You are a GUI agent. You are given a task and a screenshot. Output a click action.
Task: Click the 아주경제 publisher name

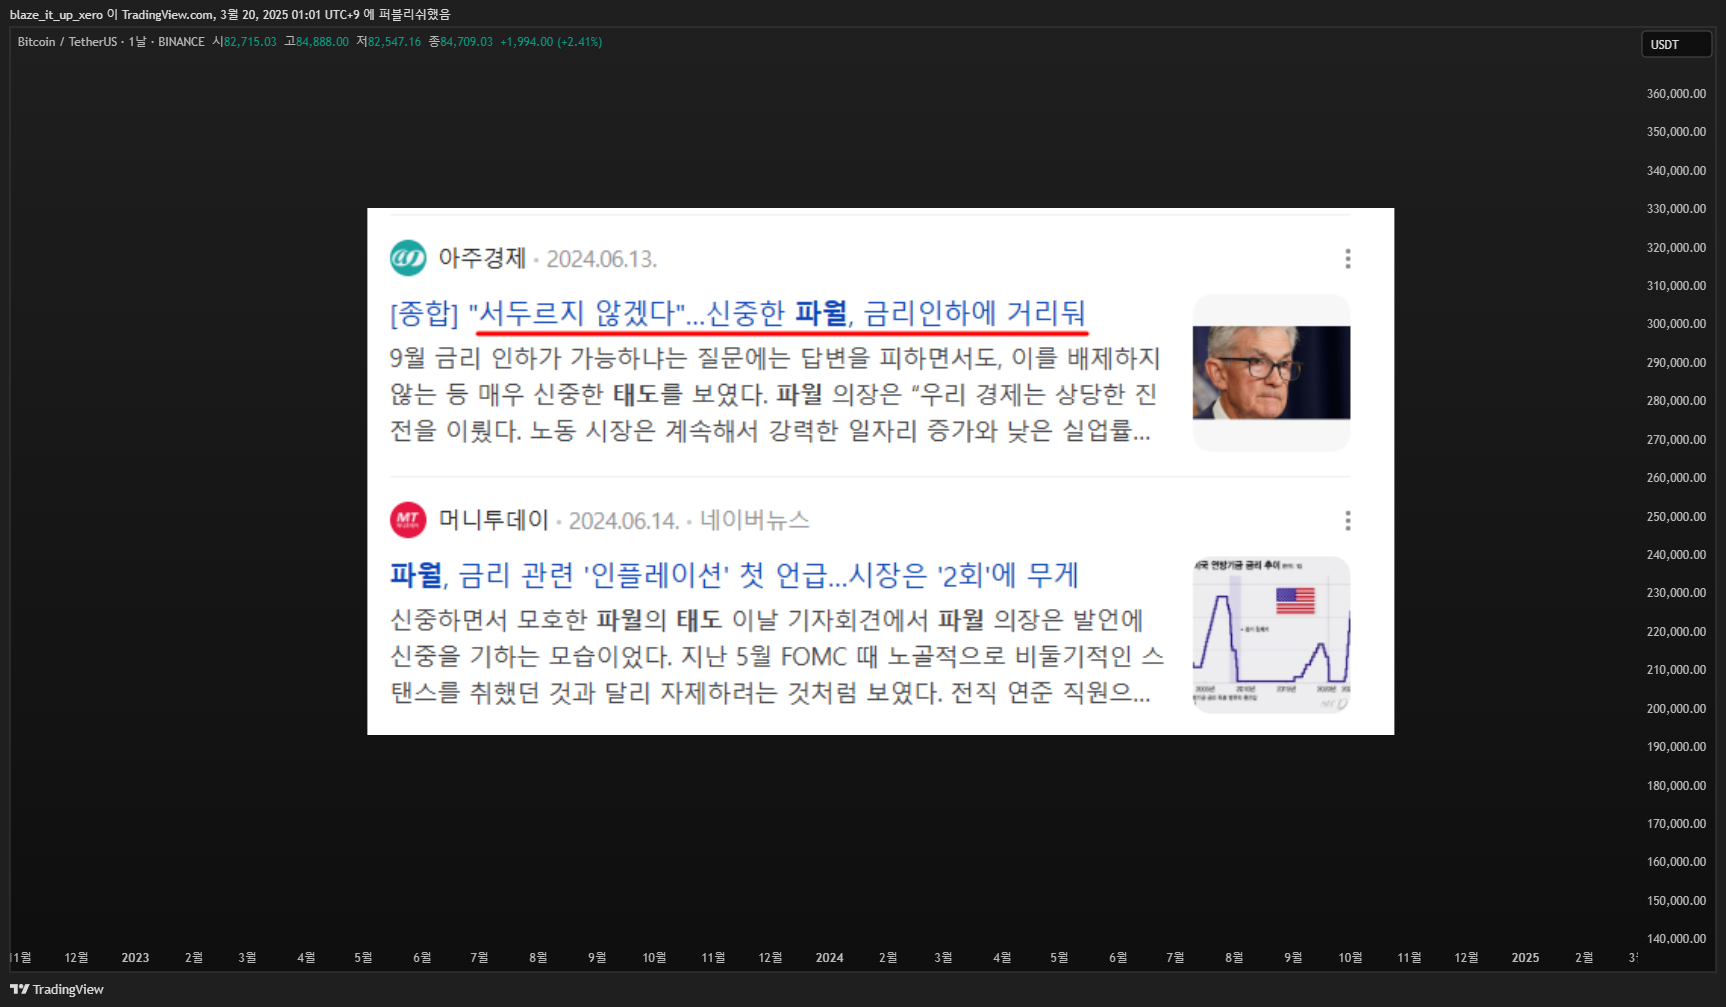click(482, 258)
